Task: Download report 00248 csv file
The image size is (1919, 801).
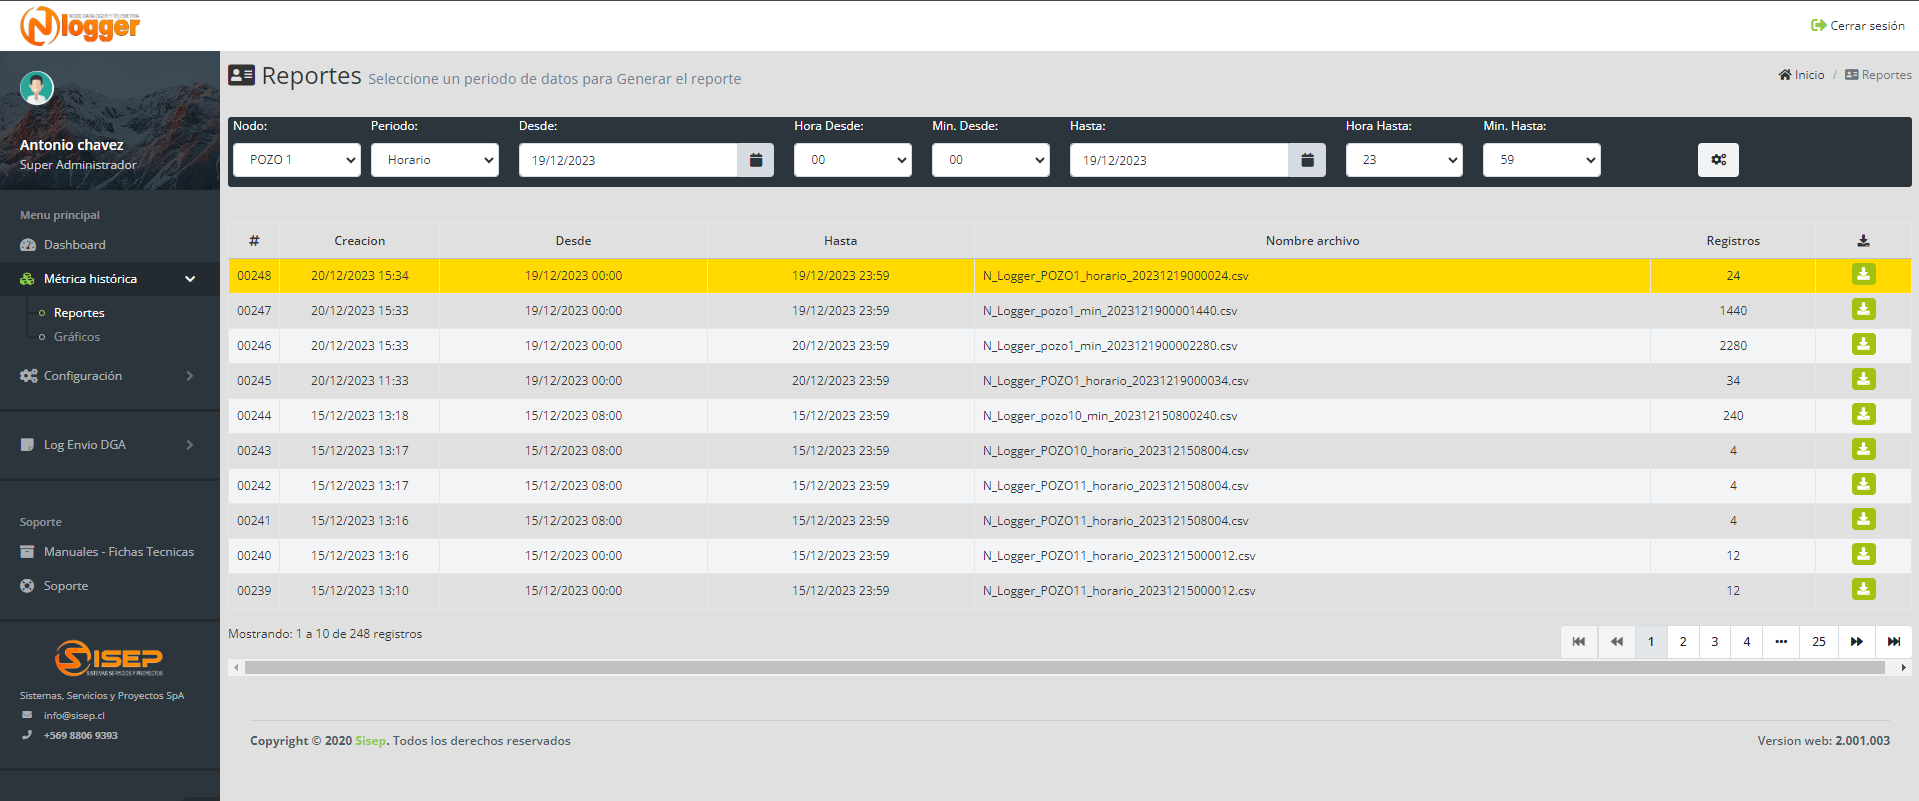Action: pyautogui.click(x=1863, y=275)
